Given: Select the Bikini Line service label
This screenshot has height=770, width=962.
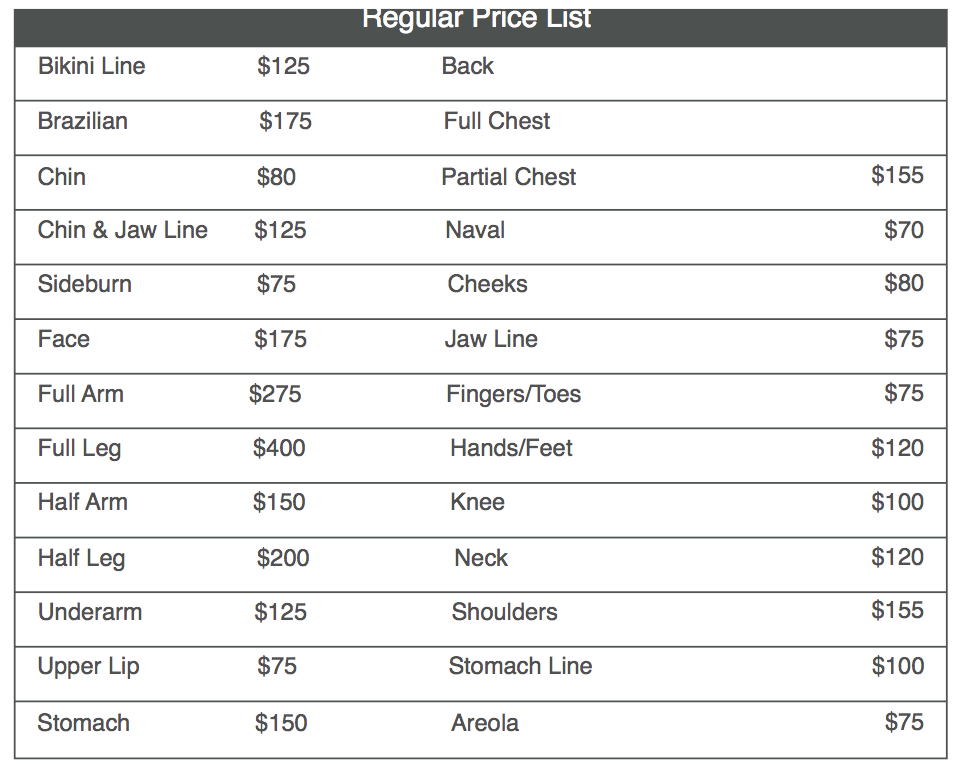Looking at the screenshot, I should 92,66.
